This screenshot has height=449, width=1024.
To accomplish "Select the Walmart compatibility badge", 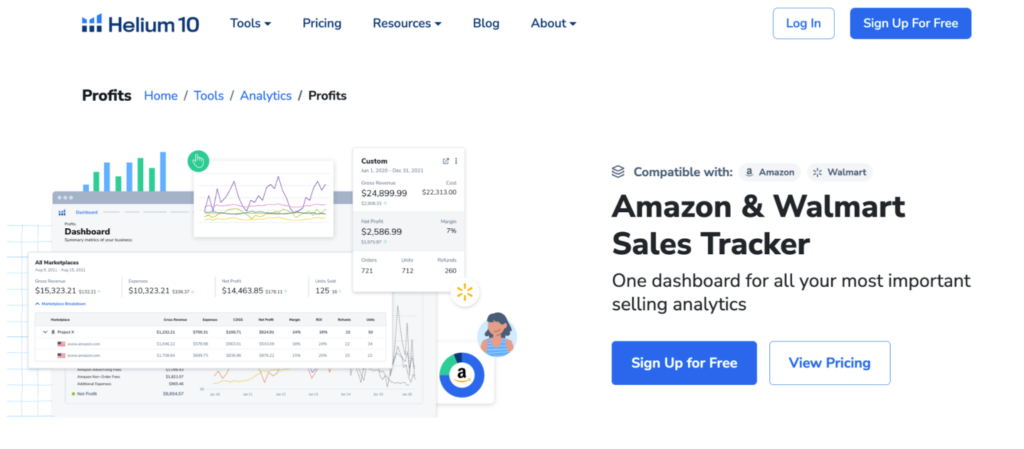I will coord(840,172).
